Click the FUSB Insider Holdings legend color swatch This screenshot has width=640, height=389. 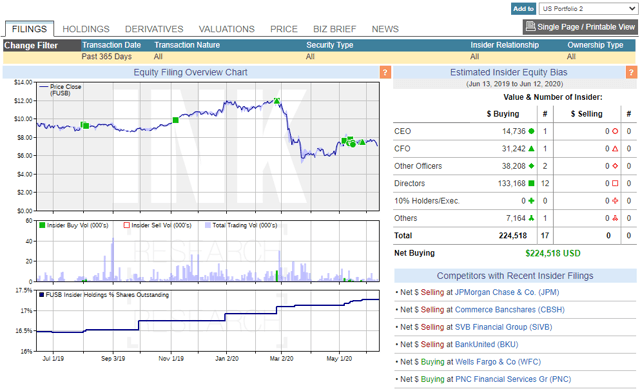click(41, 295)
